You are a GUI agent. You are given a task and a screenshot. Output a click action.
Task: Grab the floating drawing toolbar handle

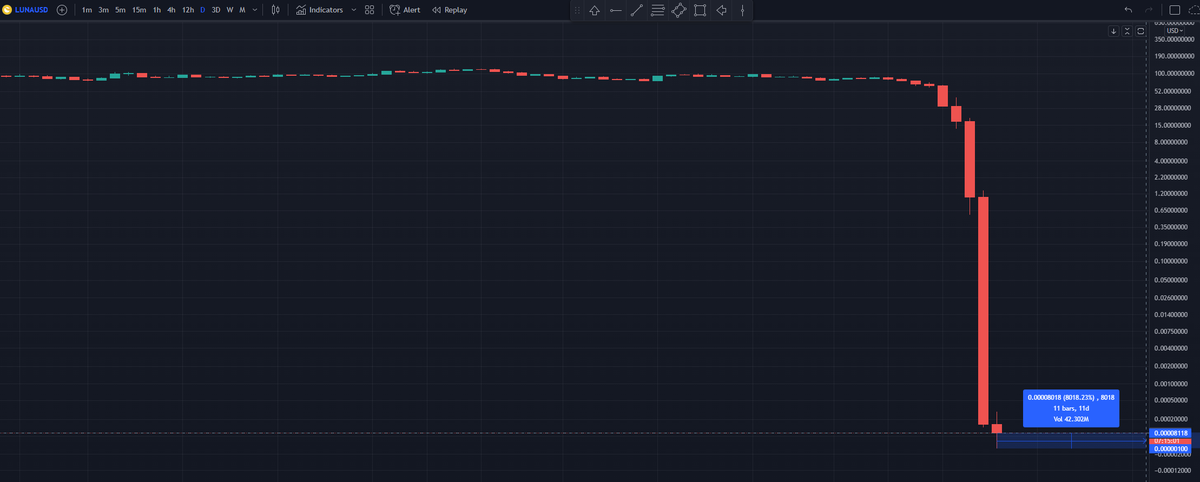(x=576, y=10)
